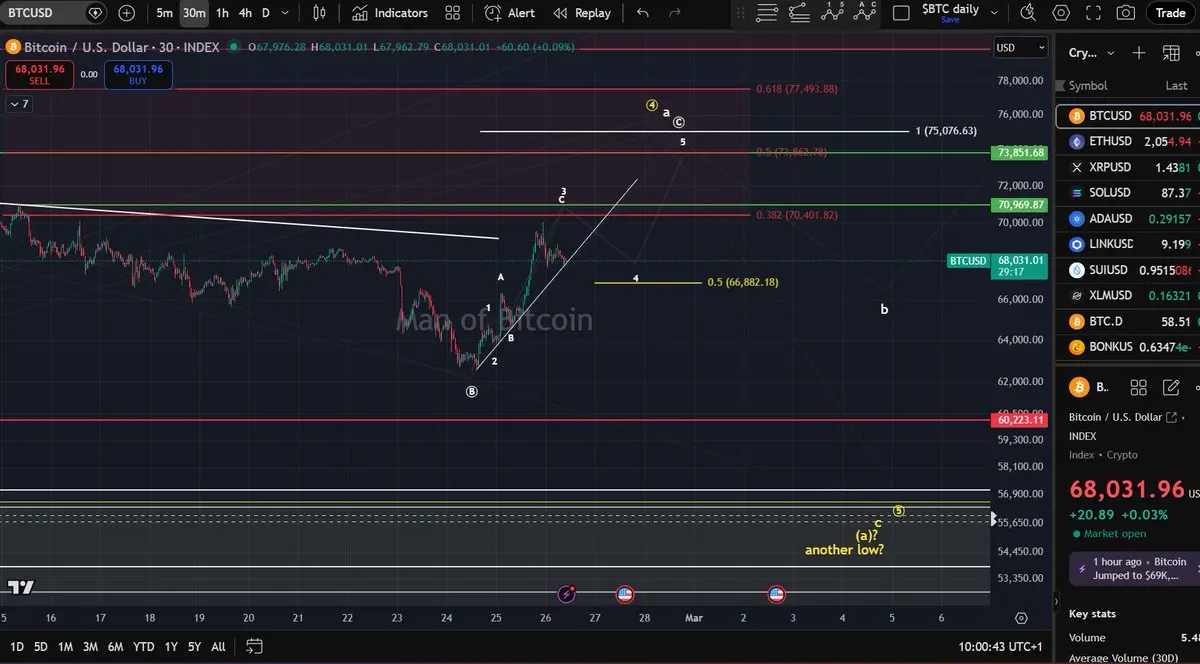Click the plus icon to compare symbols
This screenshot has height=664, width=1200.
tap(127, 13)
